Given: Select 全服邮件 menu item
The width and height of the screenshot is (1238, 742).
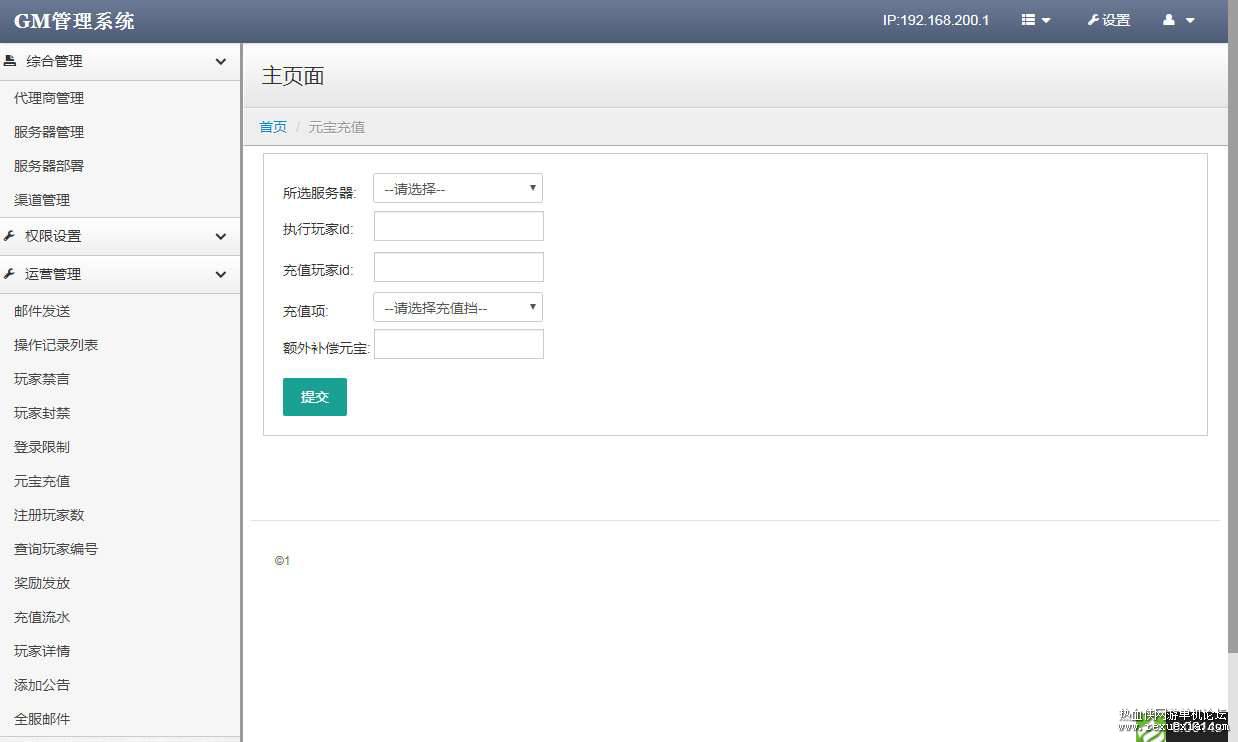Looking at the screenshot, I should coord(42,719).
